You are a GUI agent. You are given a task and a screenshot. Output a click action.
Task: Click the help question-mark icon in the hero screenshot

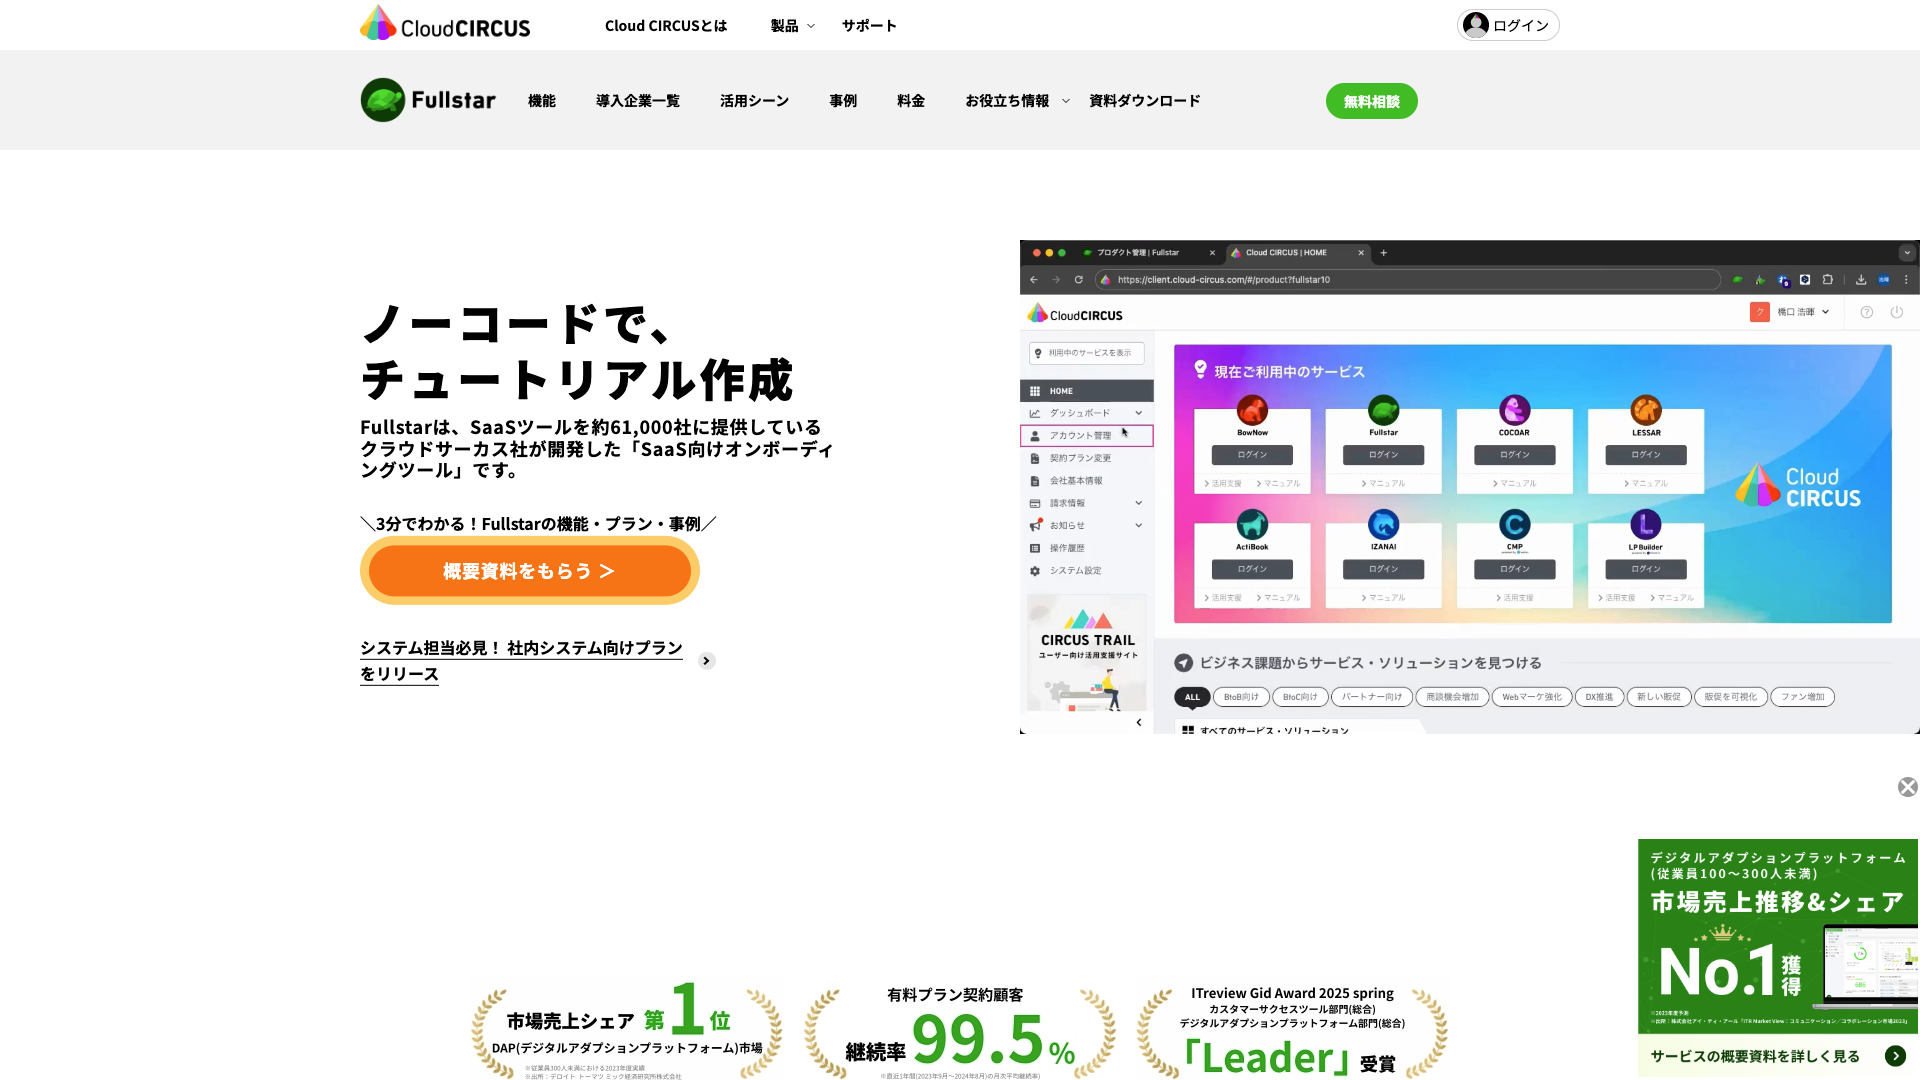click(1866, 312)
